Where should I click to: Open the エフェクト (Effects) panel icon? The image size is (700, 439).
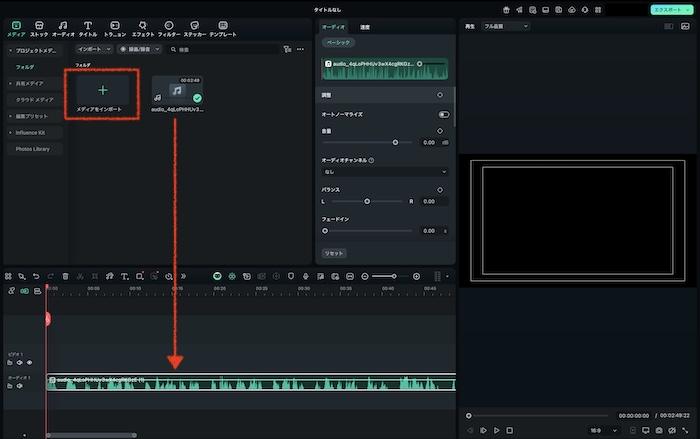click(x=143, y=27)
